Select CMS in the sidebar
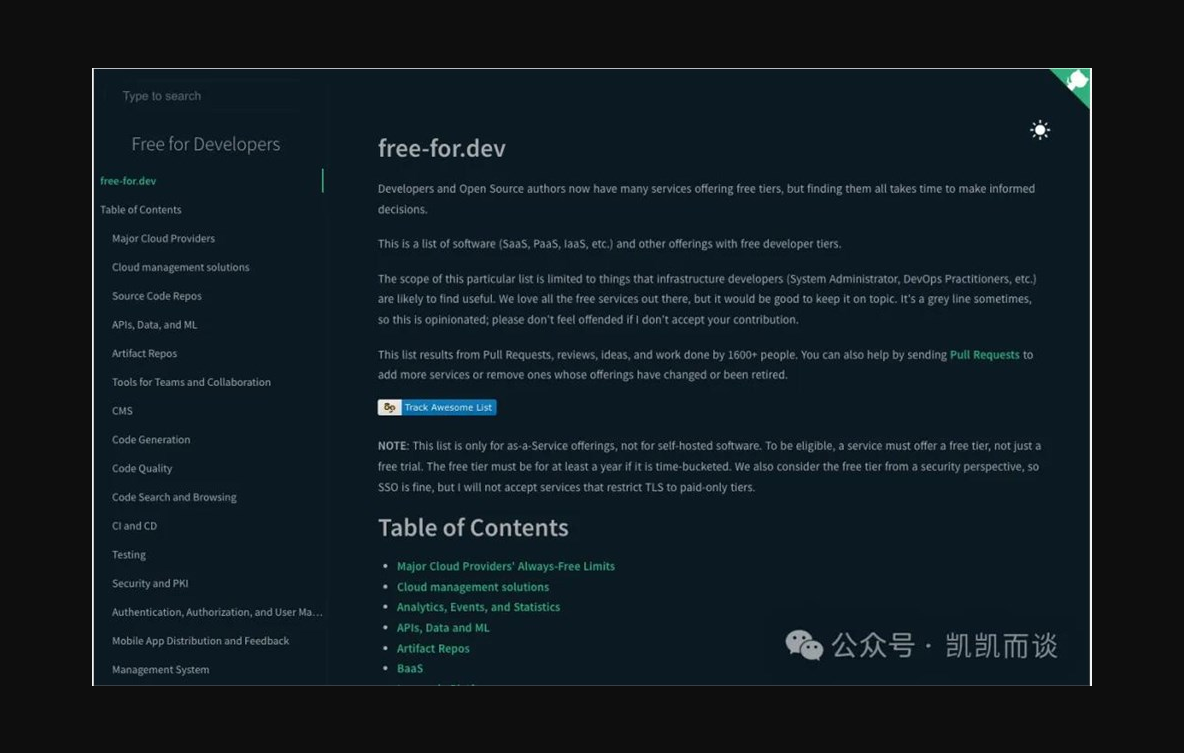This screenshot has width=1184, height=753. [122, 410]
